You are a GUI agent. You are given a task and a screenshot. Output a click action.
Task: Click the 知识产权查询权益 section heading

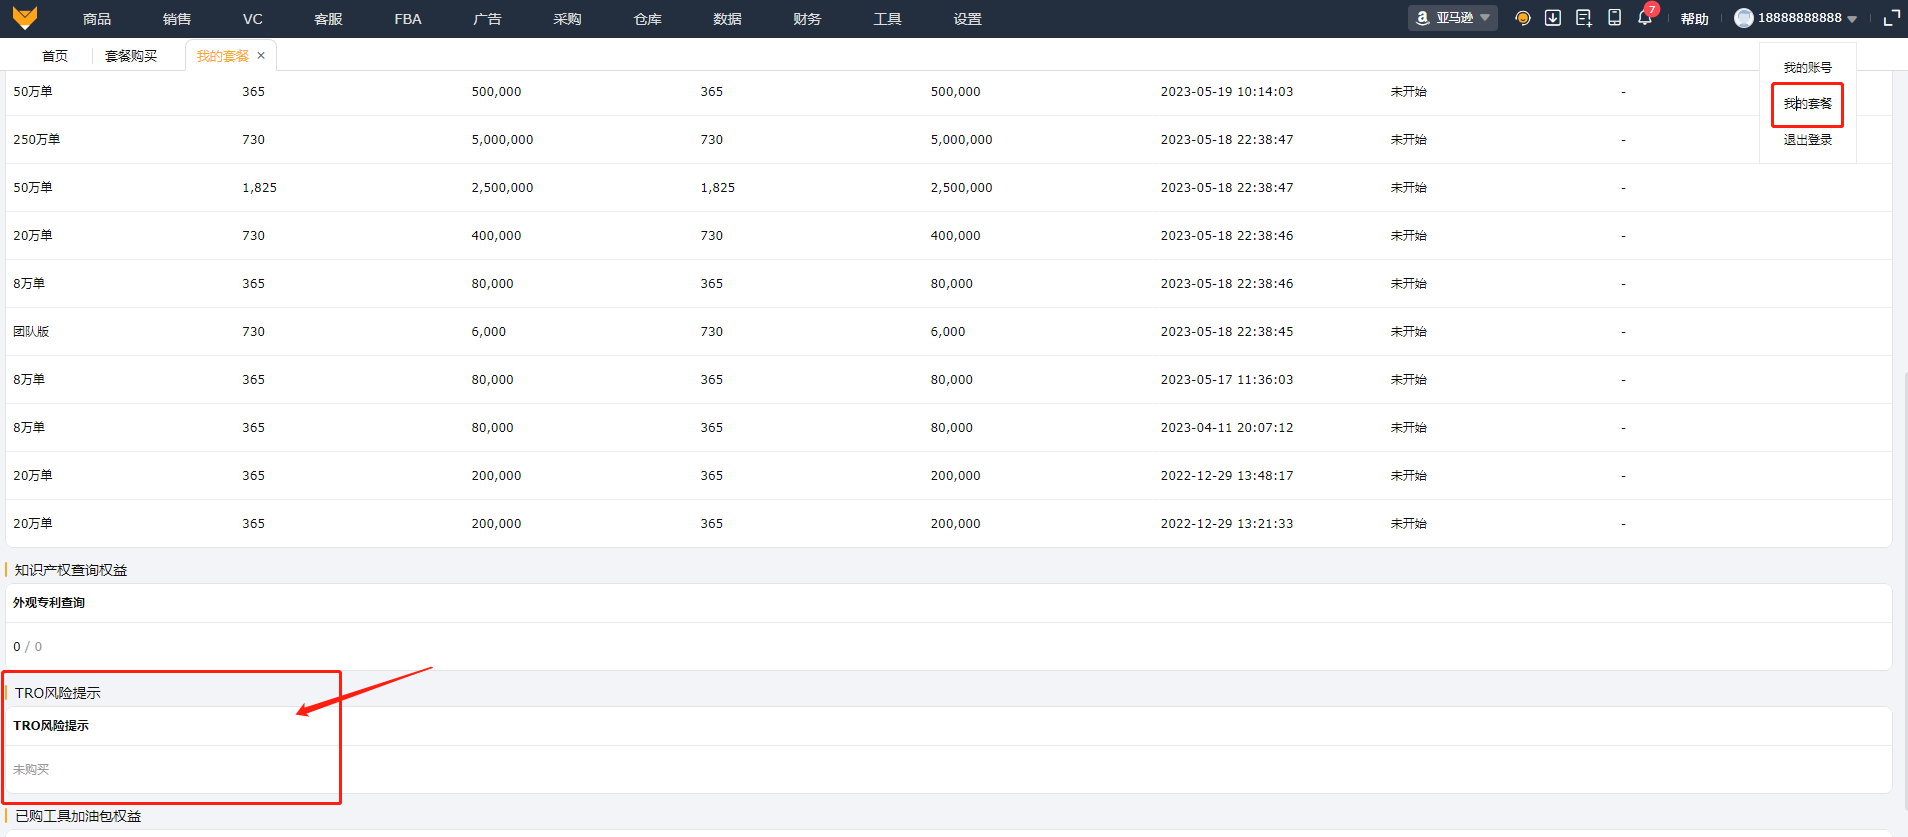point(71,570)
